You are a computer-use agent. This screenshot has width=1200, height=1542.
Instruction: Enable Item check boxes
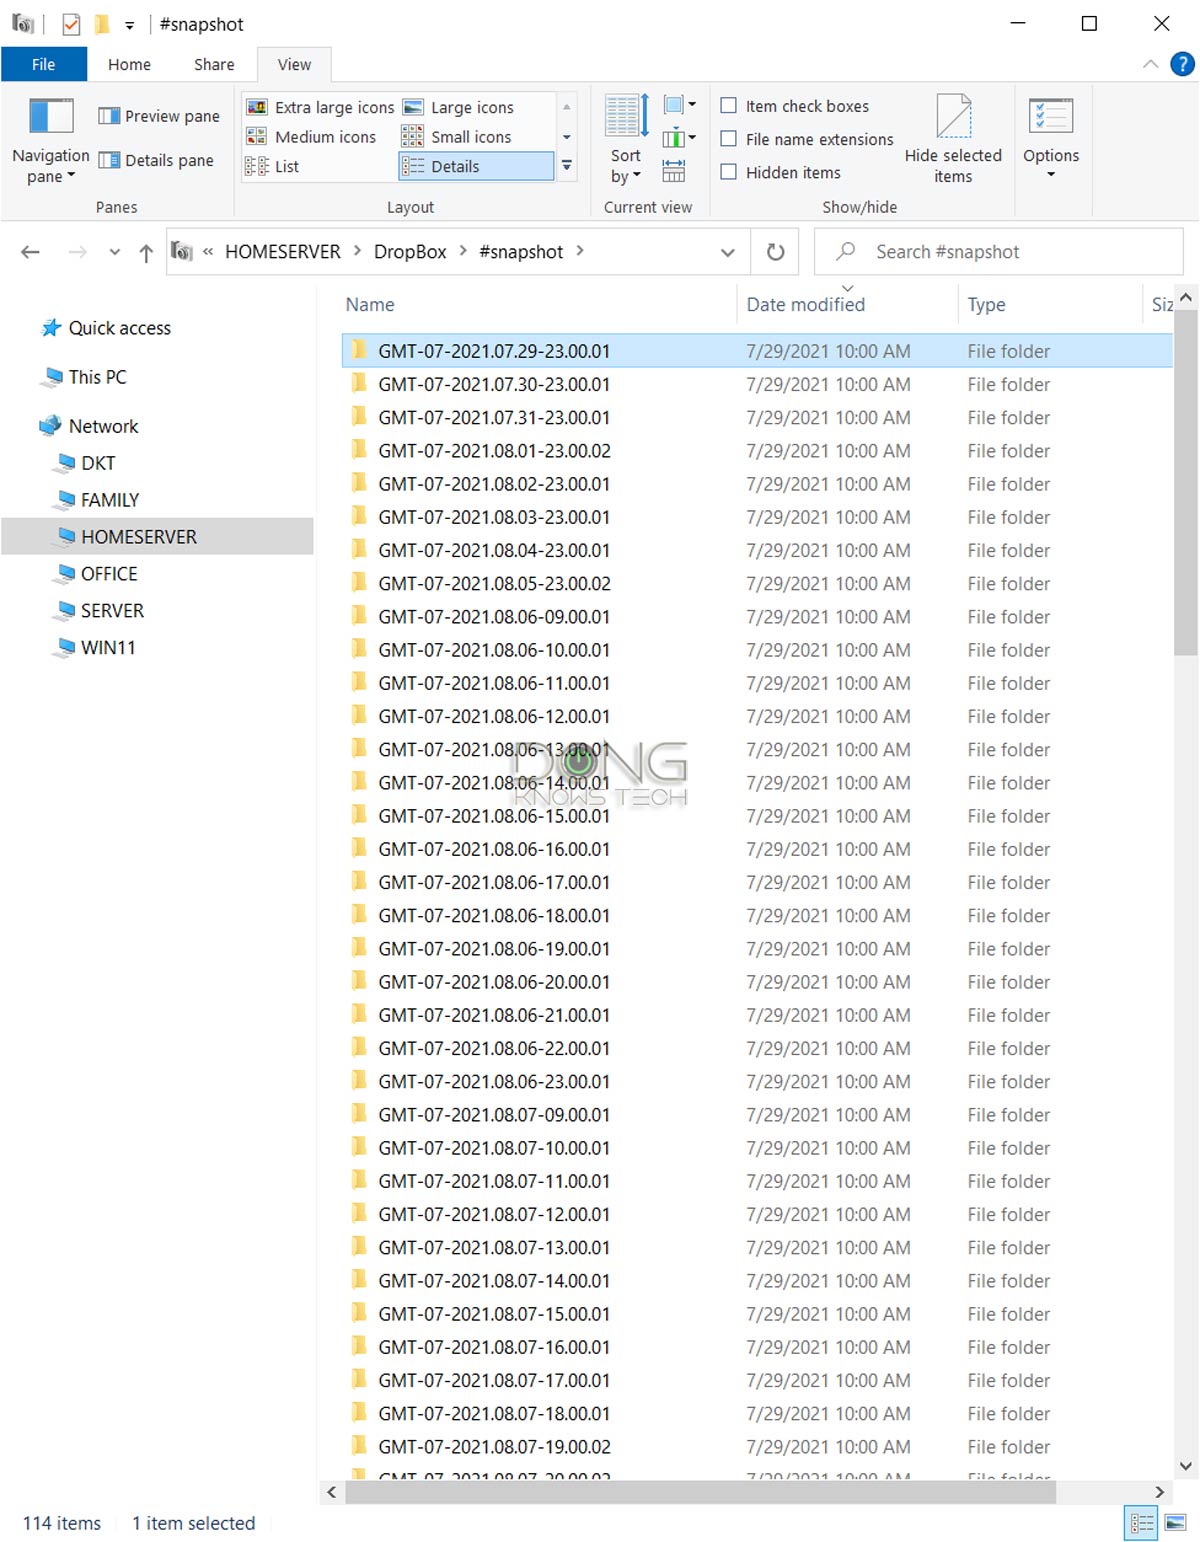pos(729,105)
